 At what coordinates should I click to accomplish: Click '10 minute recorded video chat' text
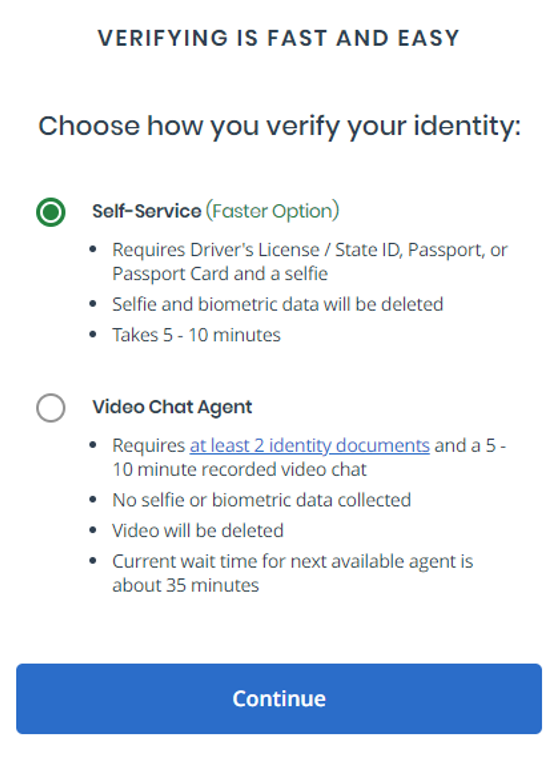point(240,469)
